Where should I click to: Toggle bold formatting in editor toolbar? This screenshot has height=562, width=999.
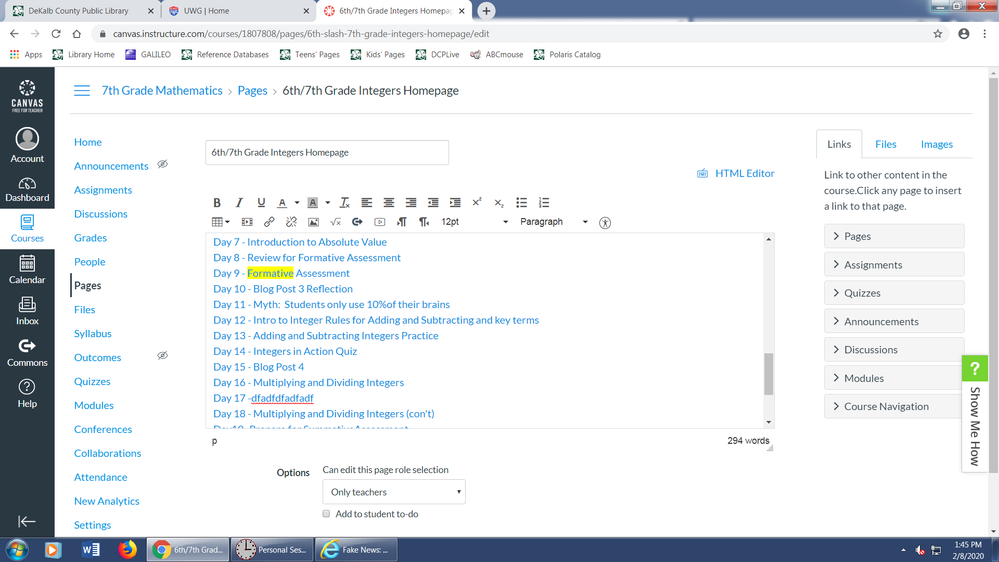tap(217, 203)
